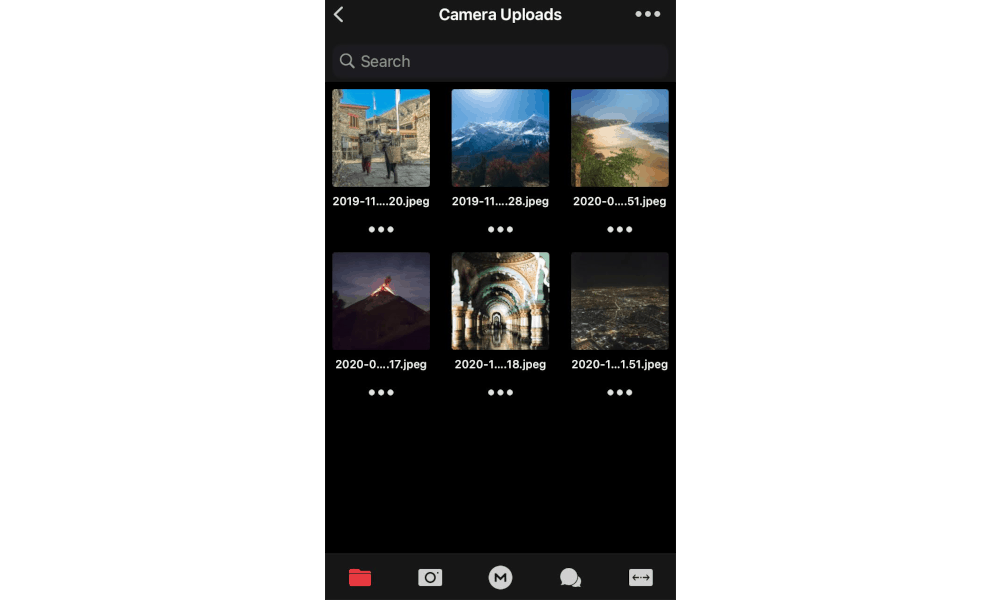Open options for 2019-11....20.jpeg
1000x600 pixels.
(381, 229)
